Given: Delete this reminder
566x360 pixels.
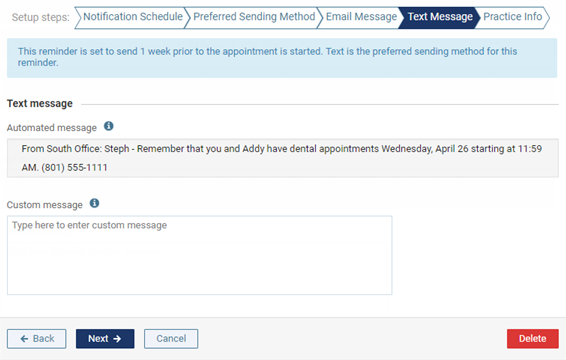Looking at the screenshot, I should (532, 339).
